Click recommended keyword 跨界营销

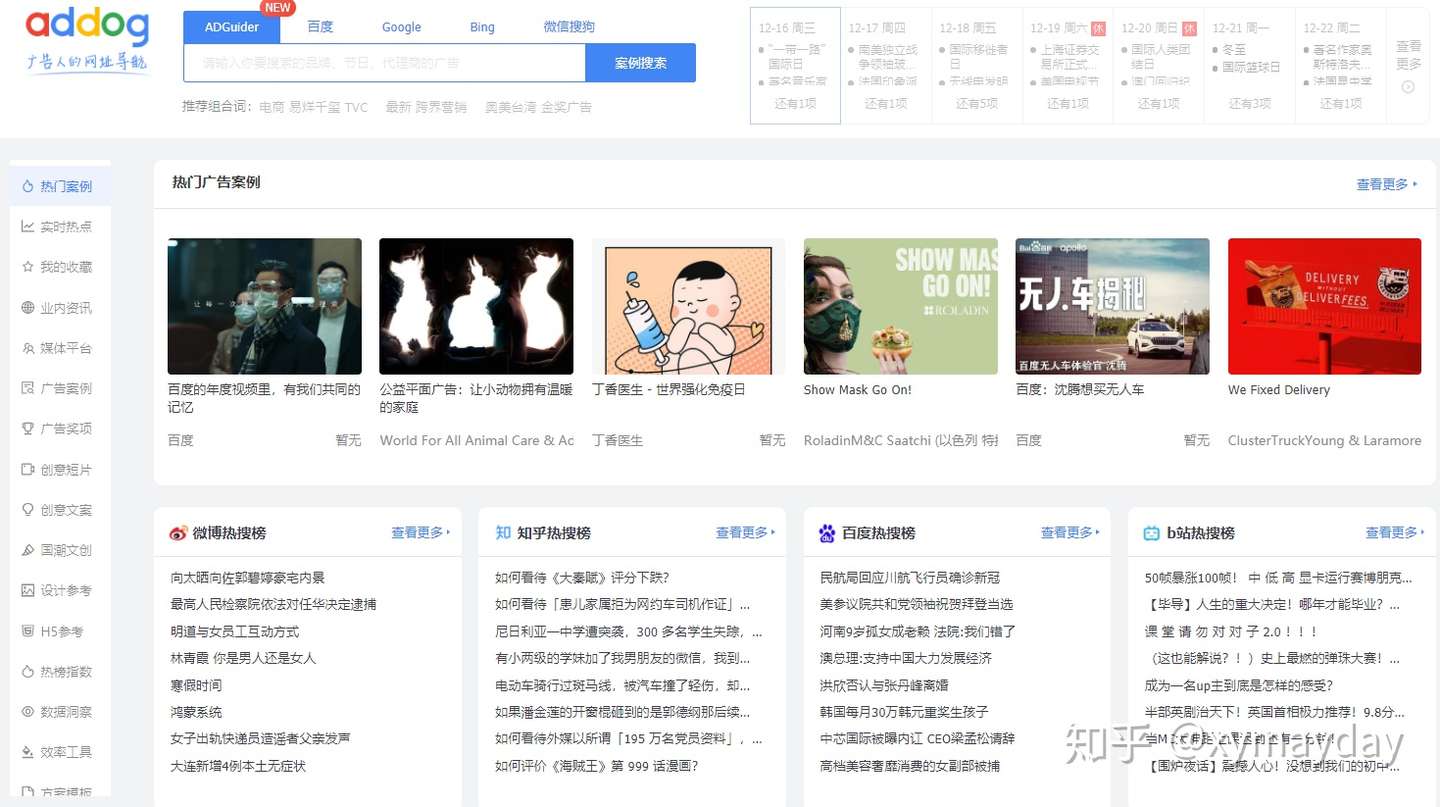tap(440, 107)
